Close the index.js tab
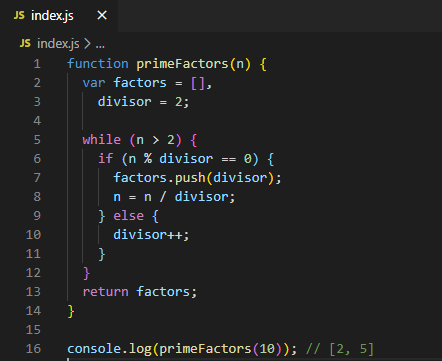Screen dimensions: 442x361 pos(102,15)
